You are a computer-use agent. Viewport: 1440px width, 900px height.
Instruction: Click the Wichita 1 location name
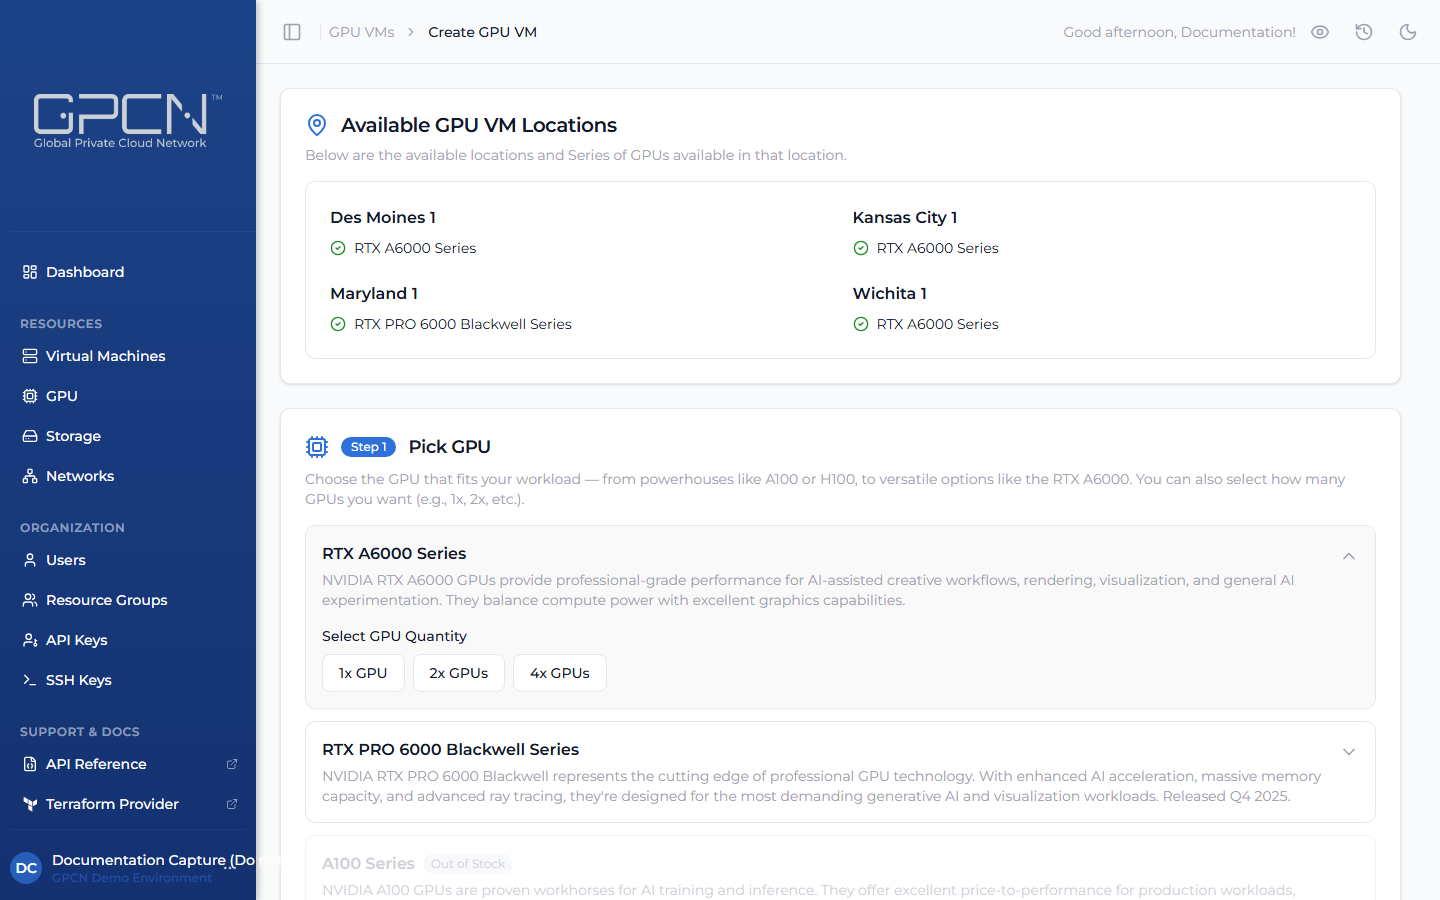[890, 293]
